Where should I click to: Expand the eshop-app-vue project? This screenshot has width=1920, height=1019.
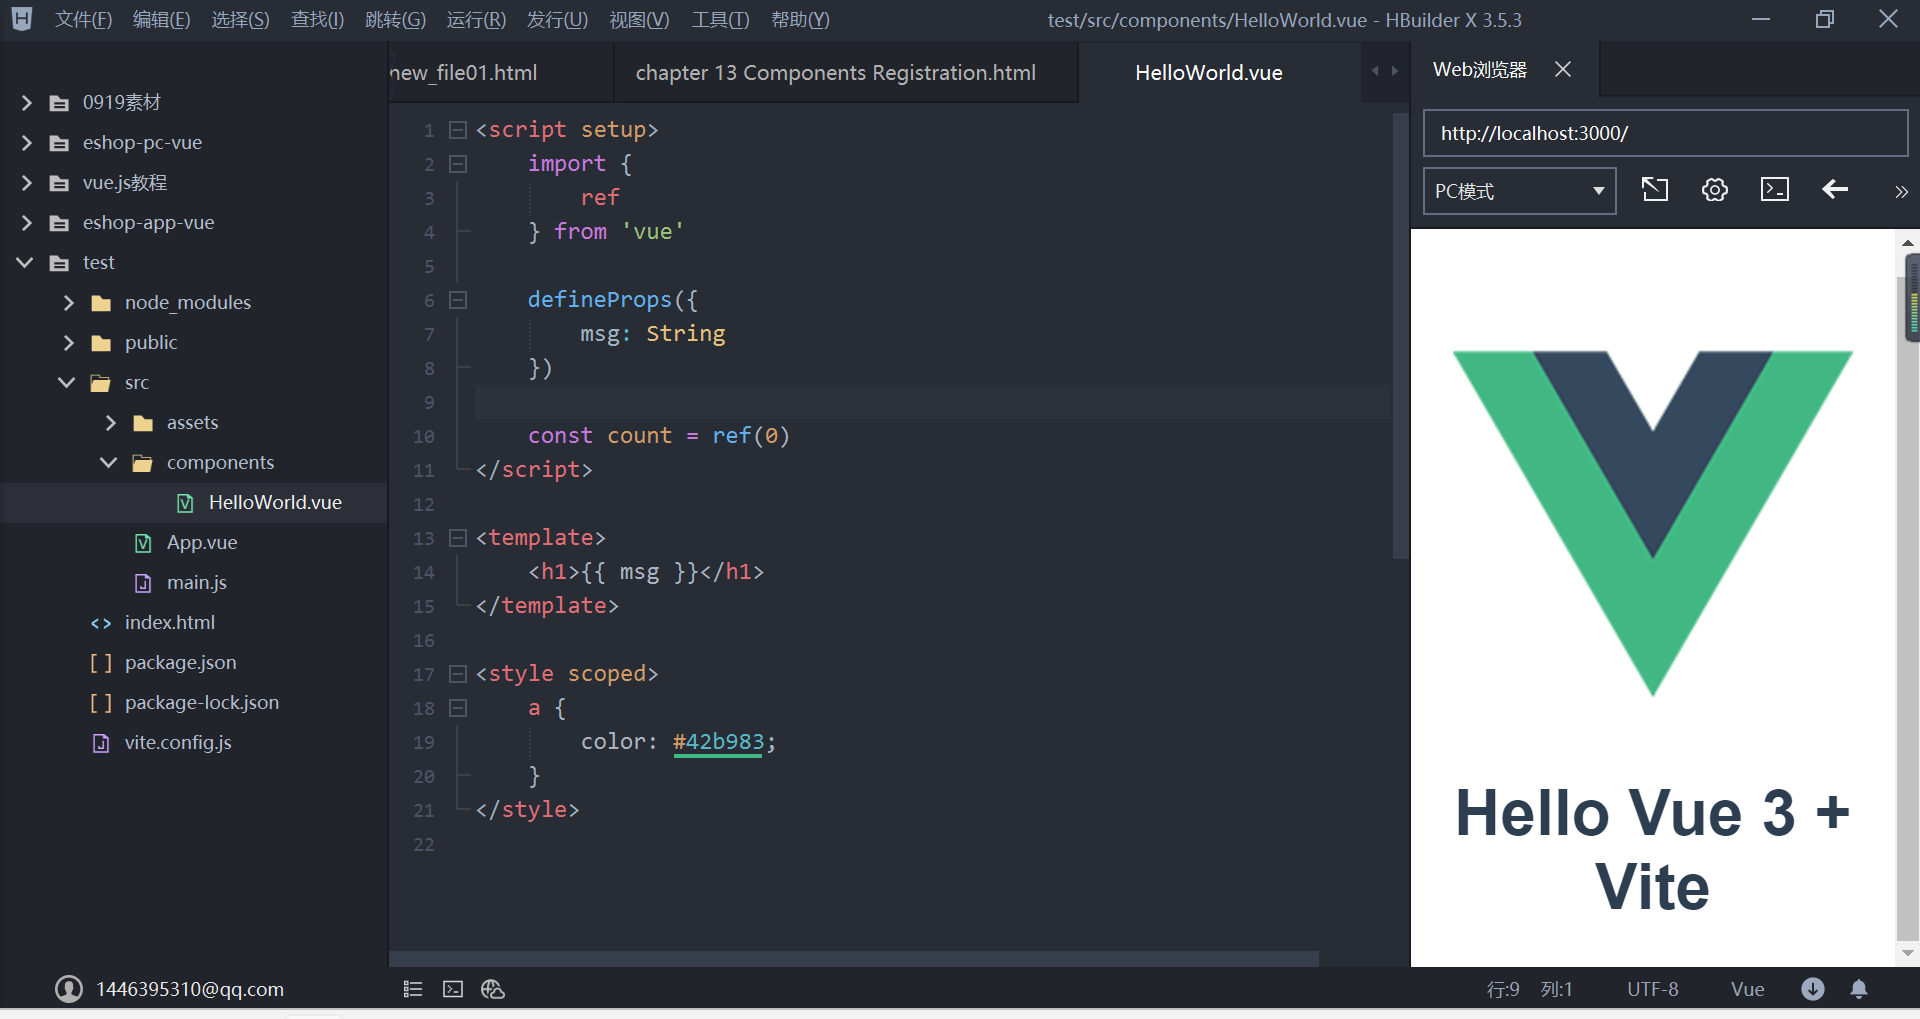click(27, 223)
